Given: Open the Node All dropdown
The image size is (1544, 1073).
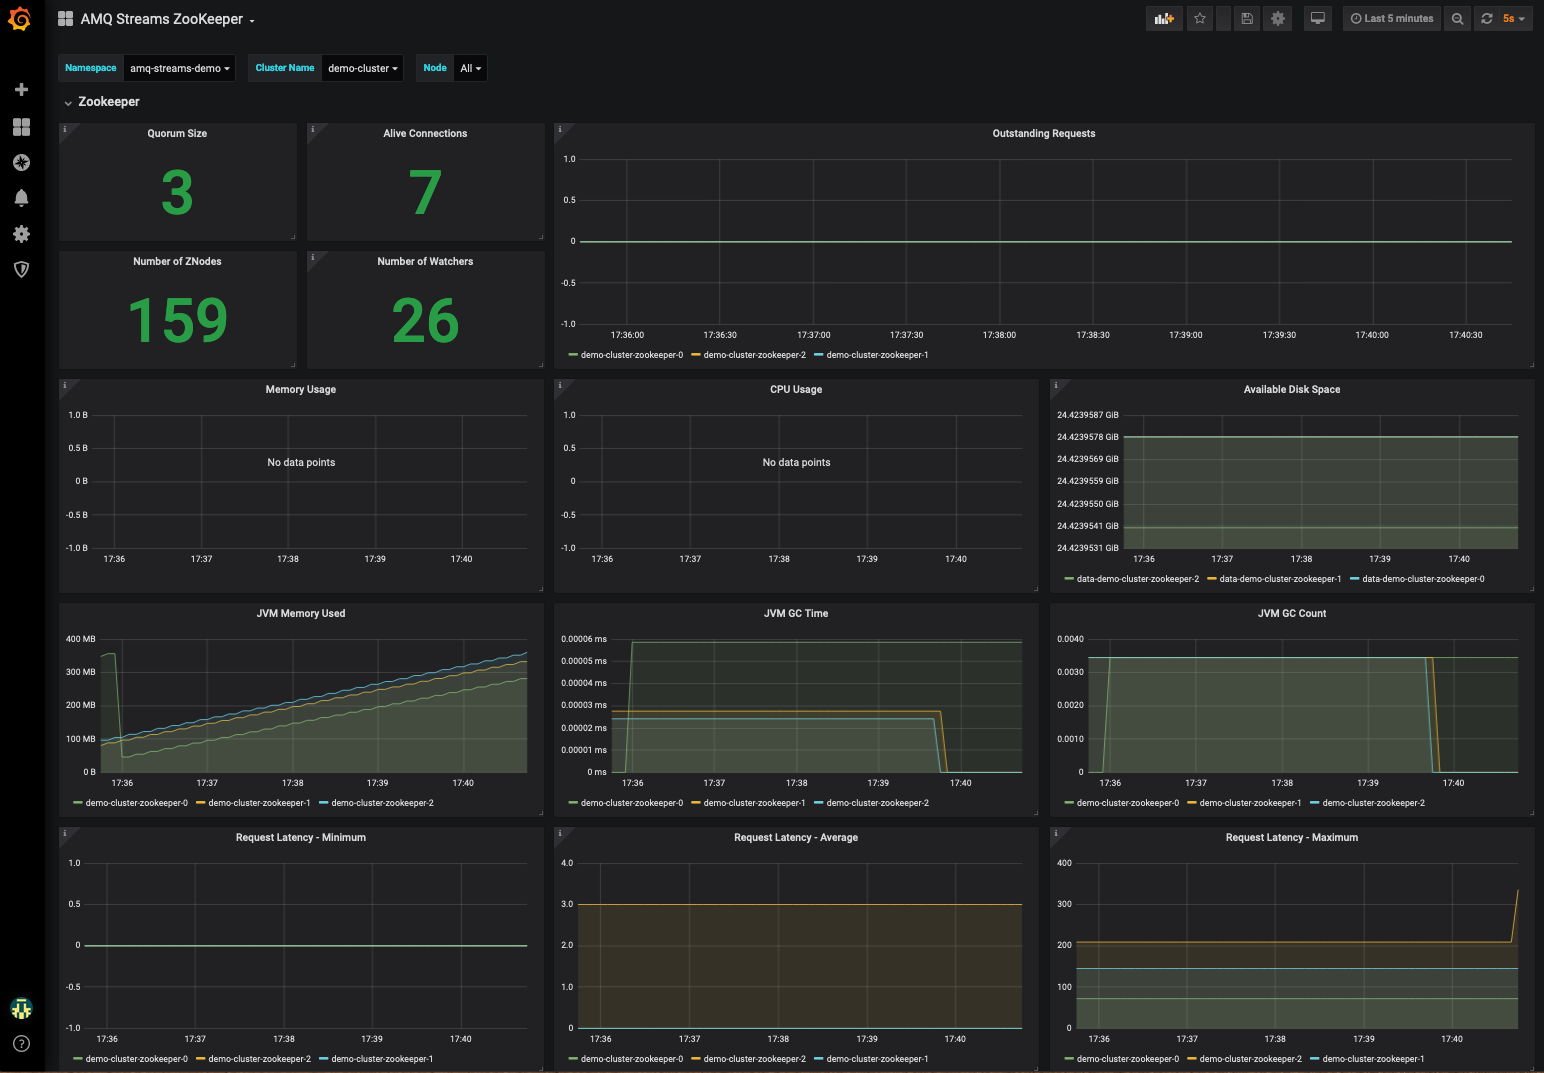Looking at the screenshot, I should 470,68.
